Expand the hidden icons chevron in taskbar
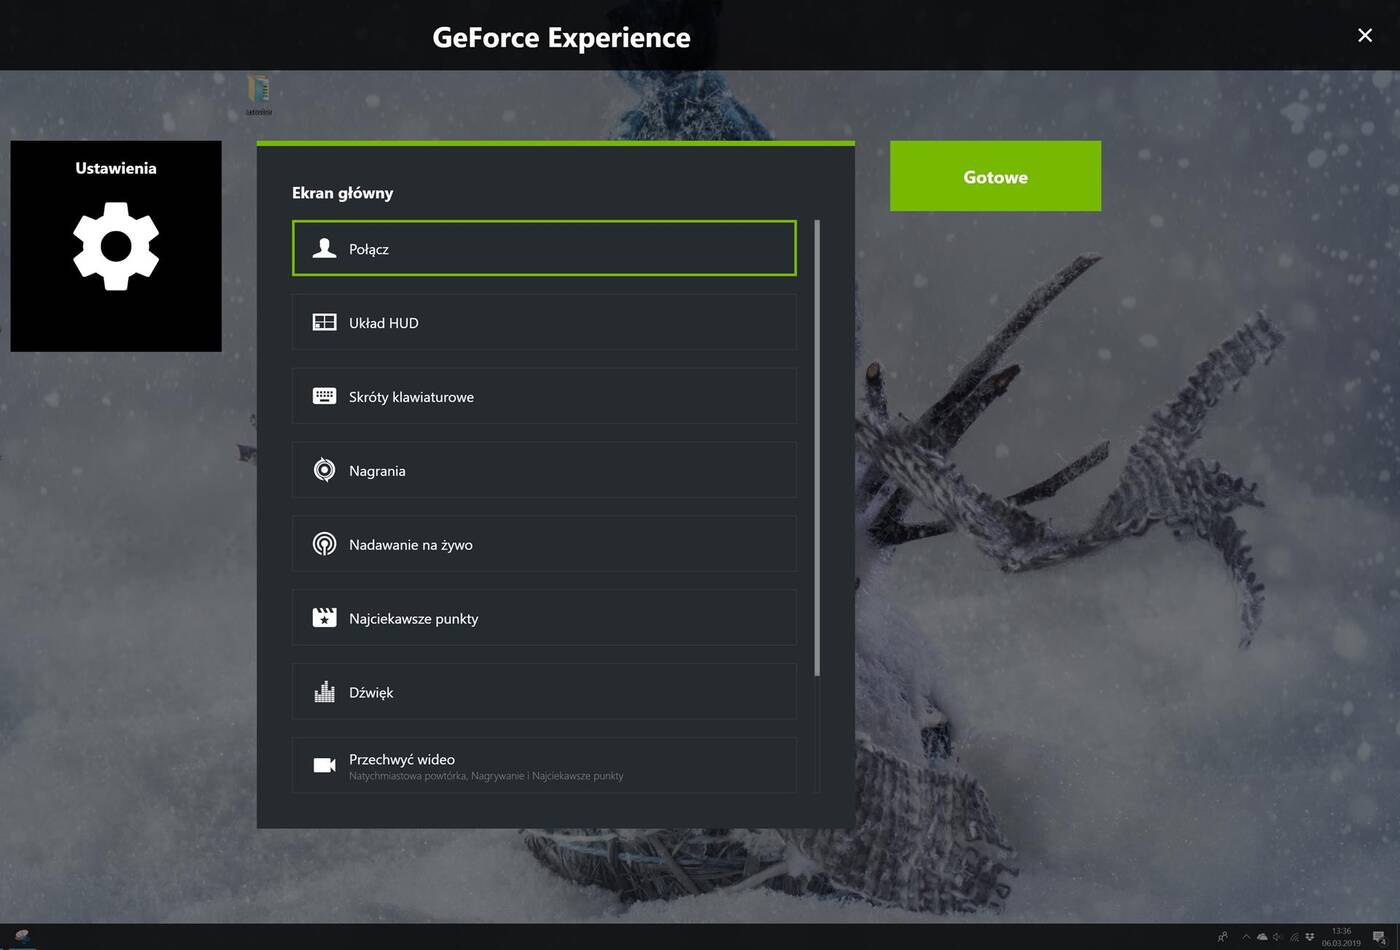 [1247, 938]
